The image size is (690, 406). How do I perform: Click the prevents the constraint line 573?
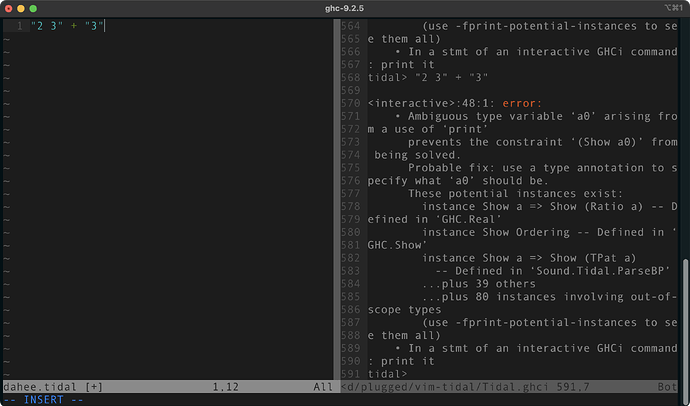click(542, 142)
